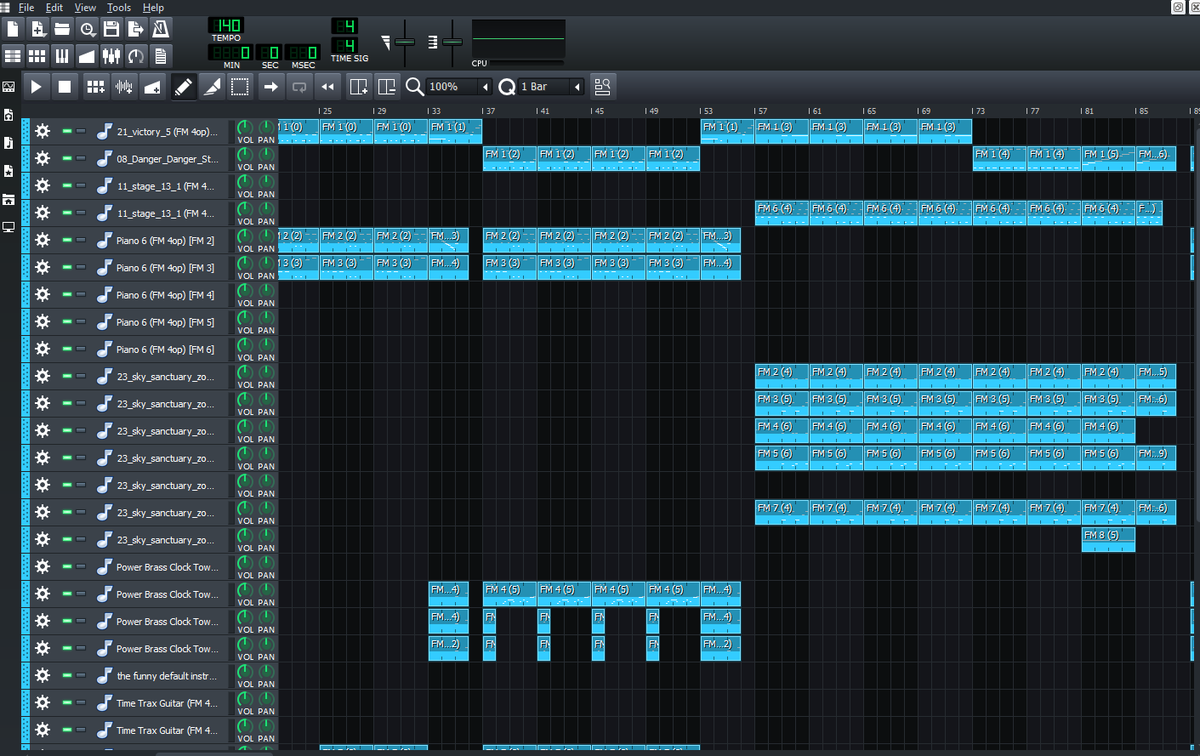Adjust volume knob of 21_victory_5 track
1200x756 pixels.
(245, 128)
